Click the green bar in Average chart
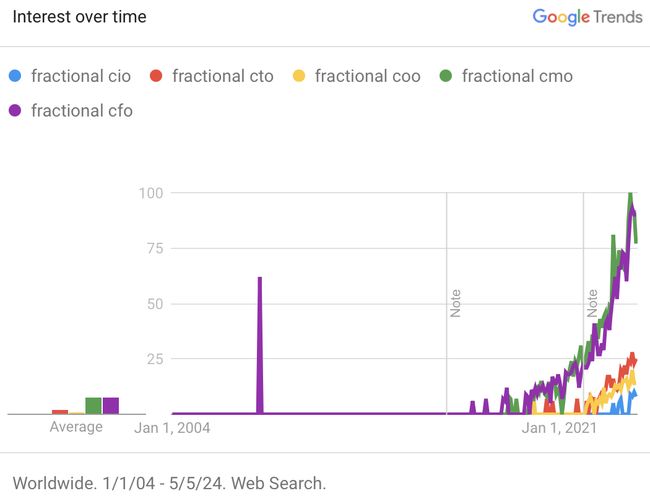The image size is (650, 498). coord(93,405)
